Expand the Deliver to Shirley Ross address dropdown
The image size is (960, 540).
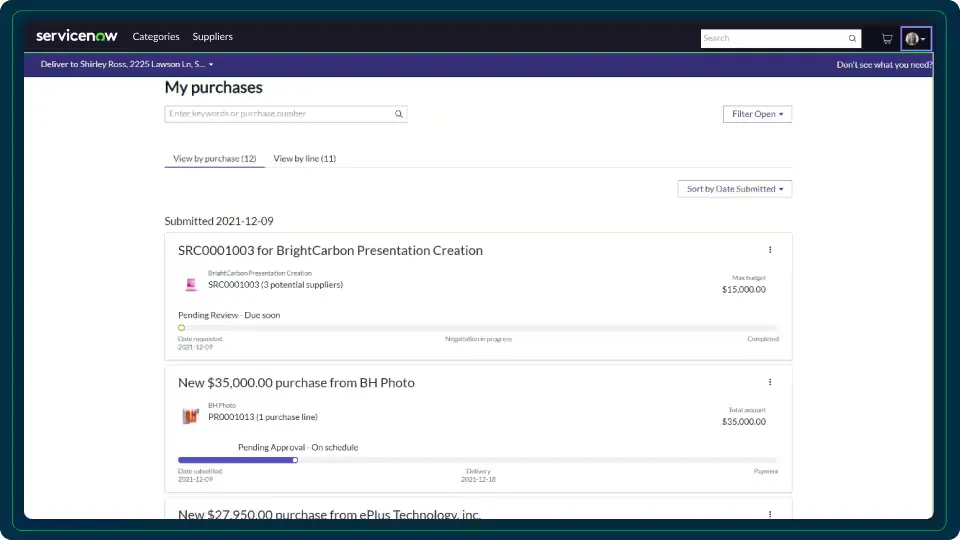tap(127, 64)
